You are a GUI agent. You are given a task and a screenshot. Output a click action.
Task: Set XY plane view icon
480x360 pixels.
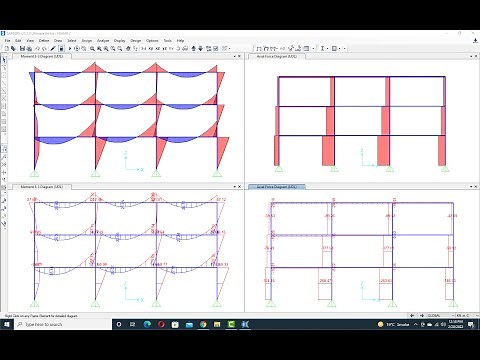click(x=151, y=48)
